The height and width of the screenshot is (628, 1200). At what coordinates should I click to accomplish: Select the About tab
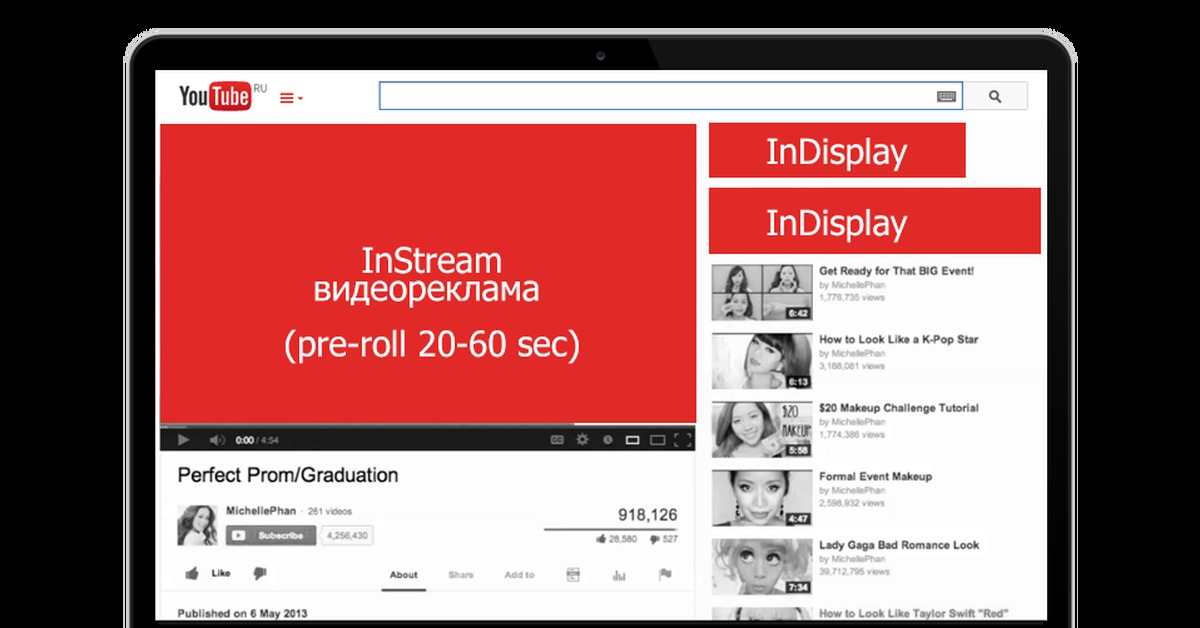click(404, 575)
